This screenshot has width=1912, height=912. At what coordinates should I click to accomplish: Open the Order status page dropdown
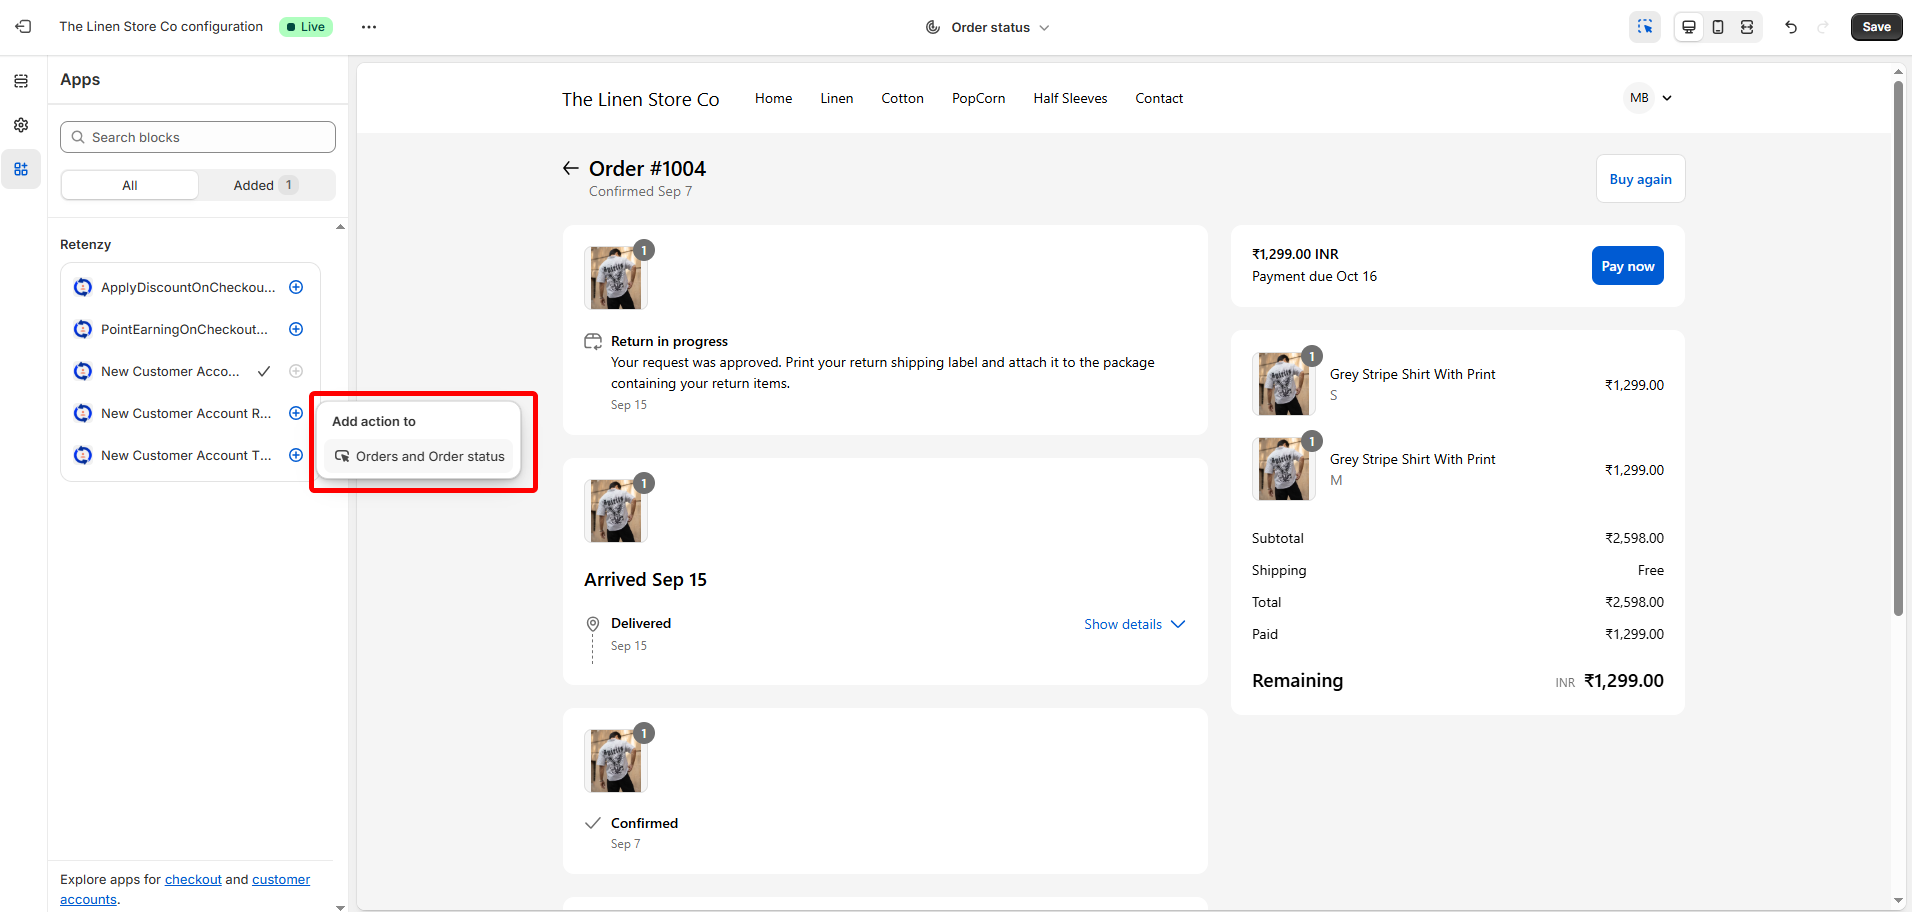(988, 27)
